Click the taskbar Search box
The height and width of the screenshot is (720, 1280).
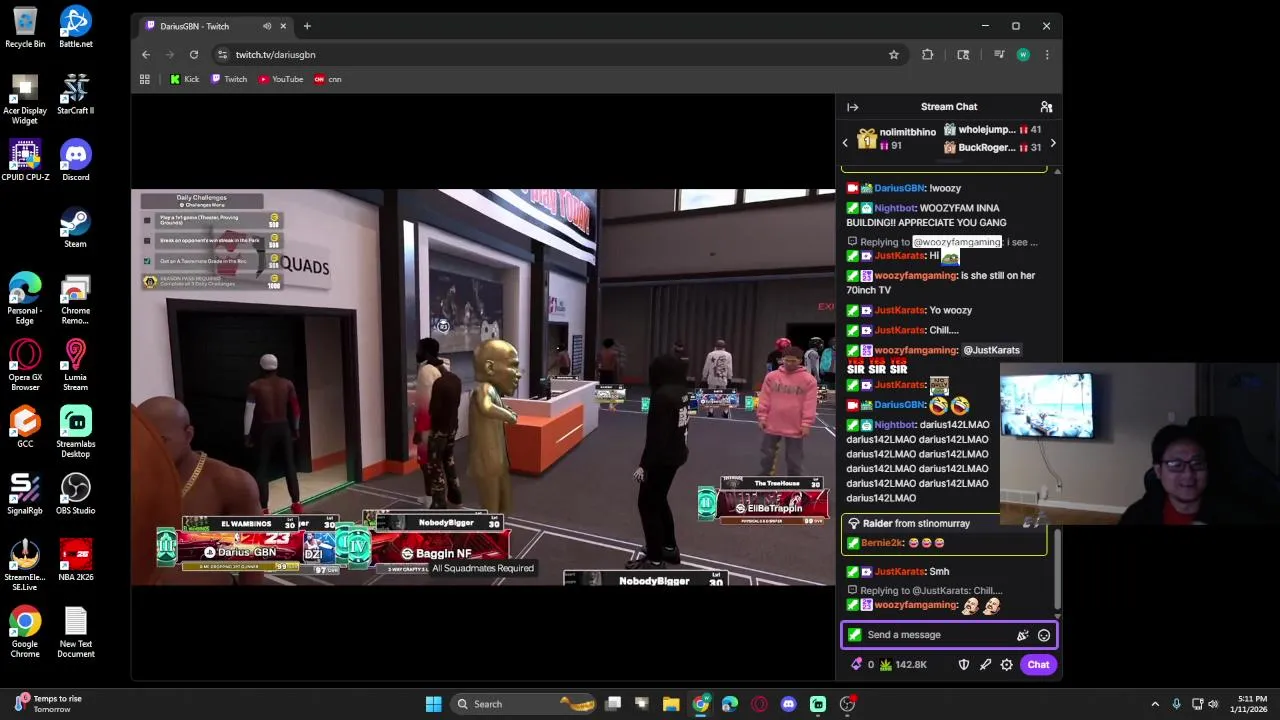pos(521,704)
